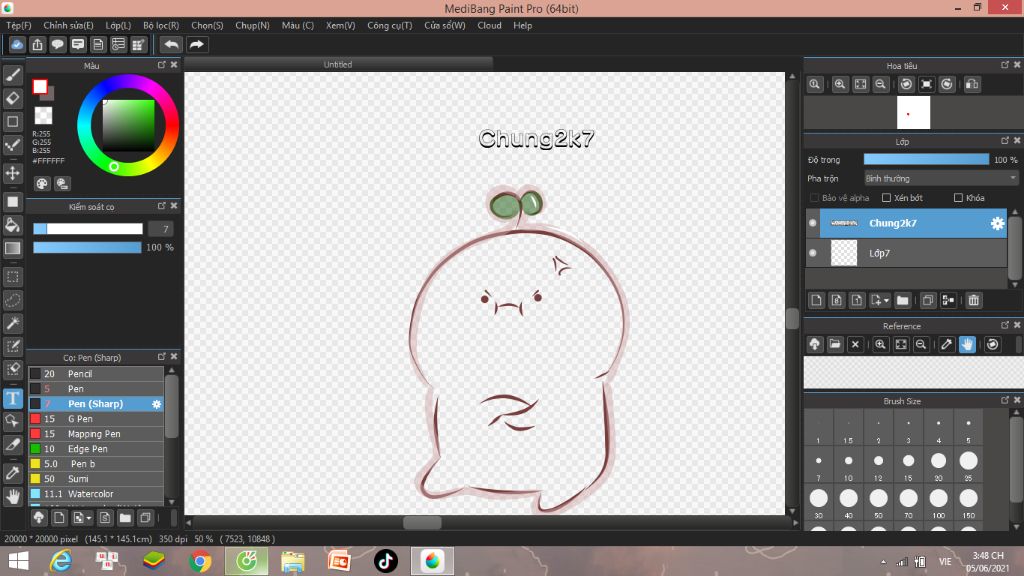1024x576 pixels.
Task: Redo the last action
Action: click(196, 44)
